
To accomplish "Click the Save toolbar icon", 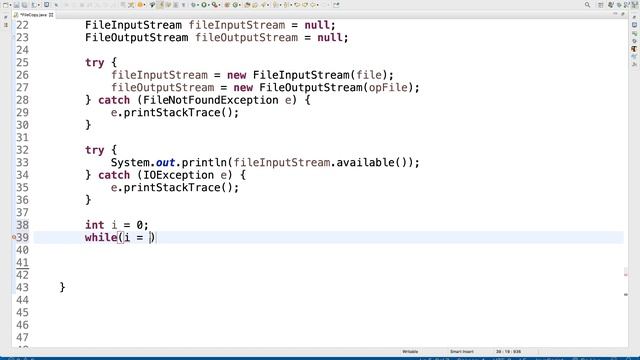I will pos(16,5).
